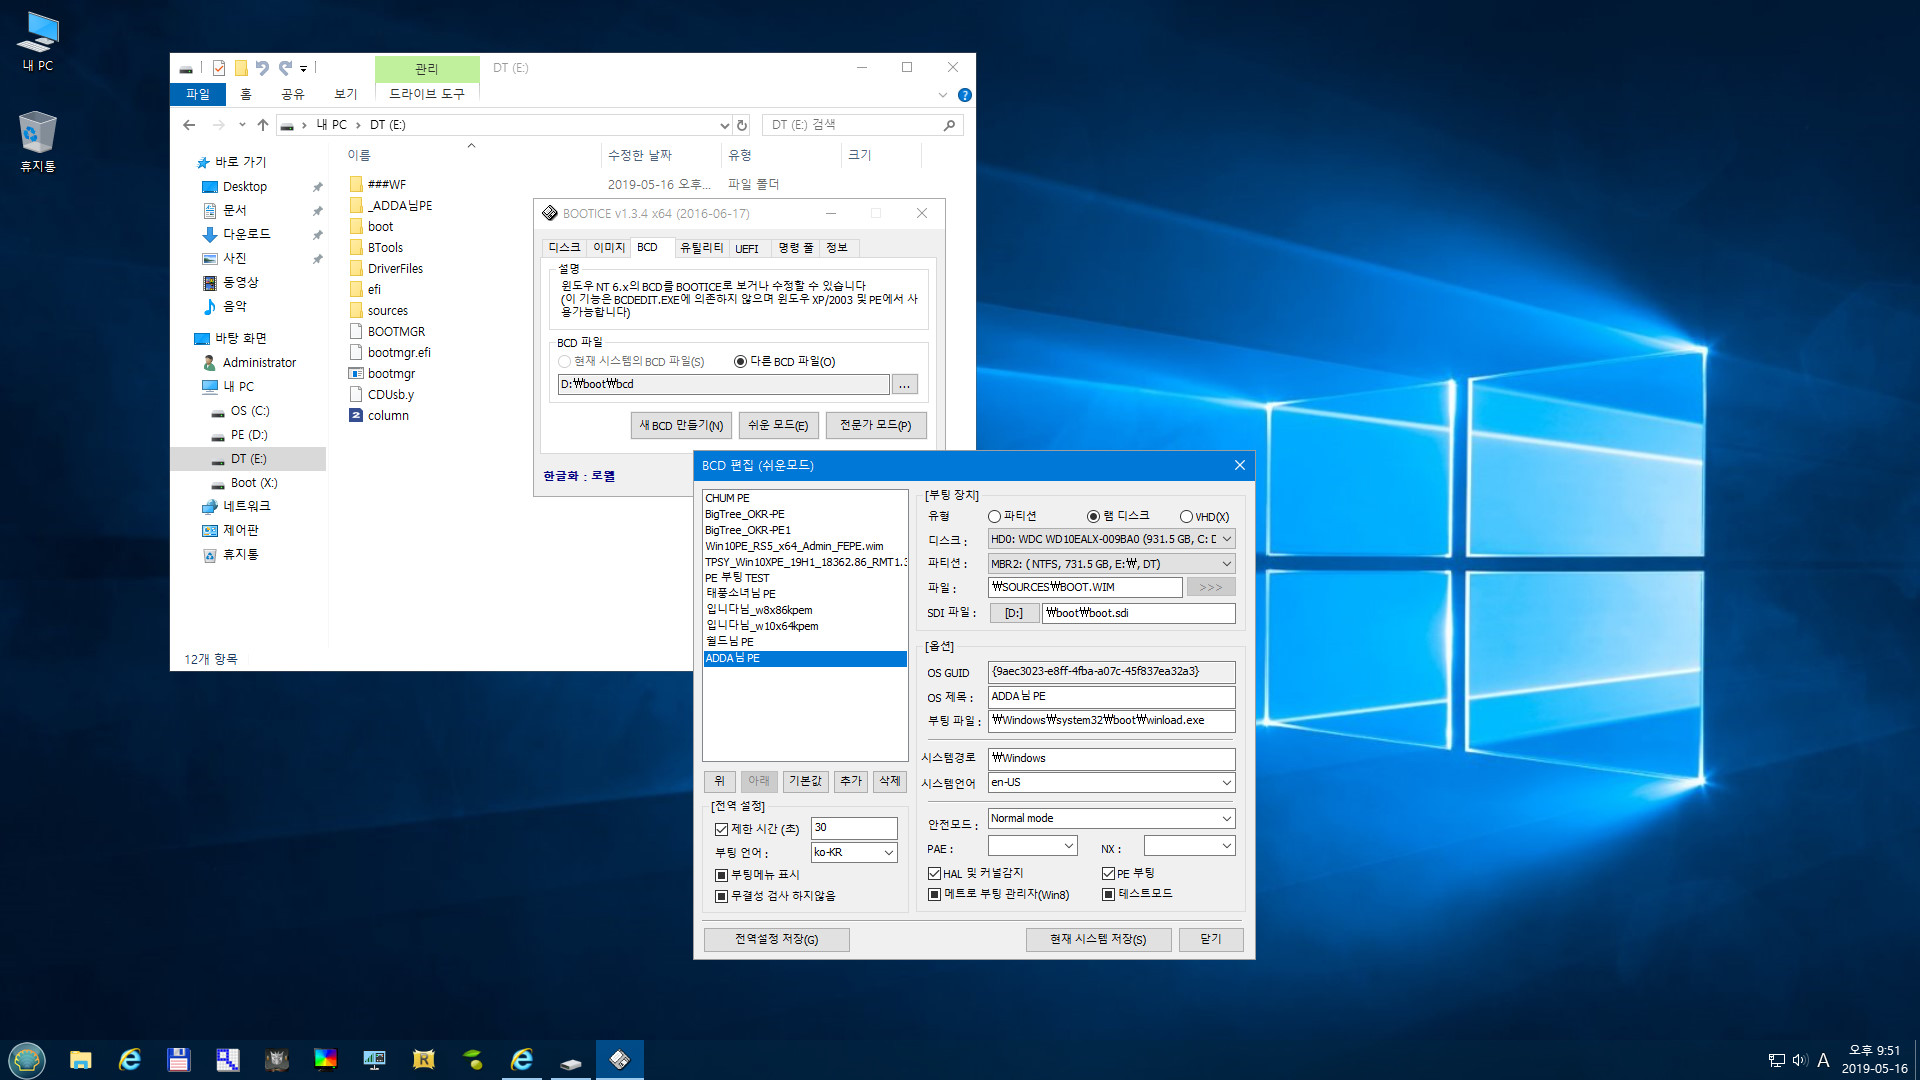The height and width of the screenshot is (1080, 1920).
Task: Open the network monitor taskbar icon
Action: tap(375, 1060)
